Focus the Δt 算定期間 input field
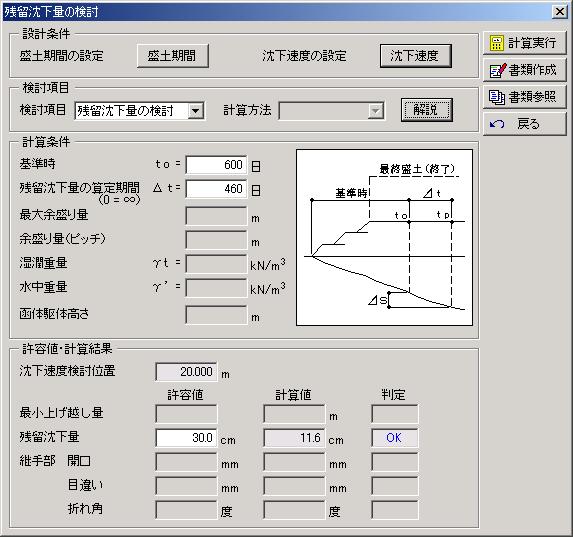This screenshot has width=573, height=537. click(216, 189)
